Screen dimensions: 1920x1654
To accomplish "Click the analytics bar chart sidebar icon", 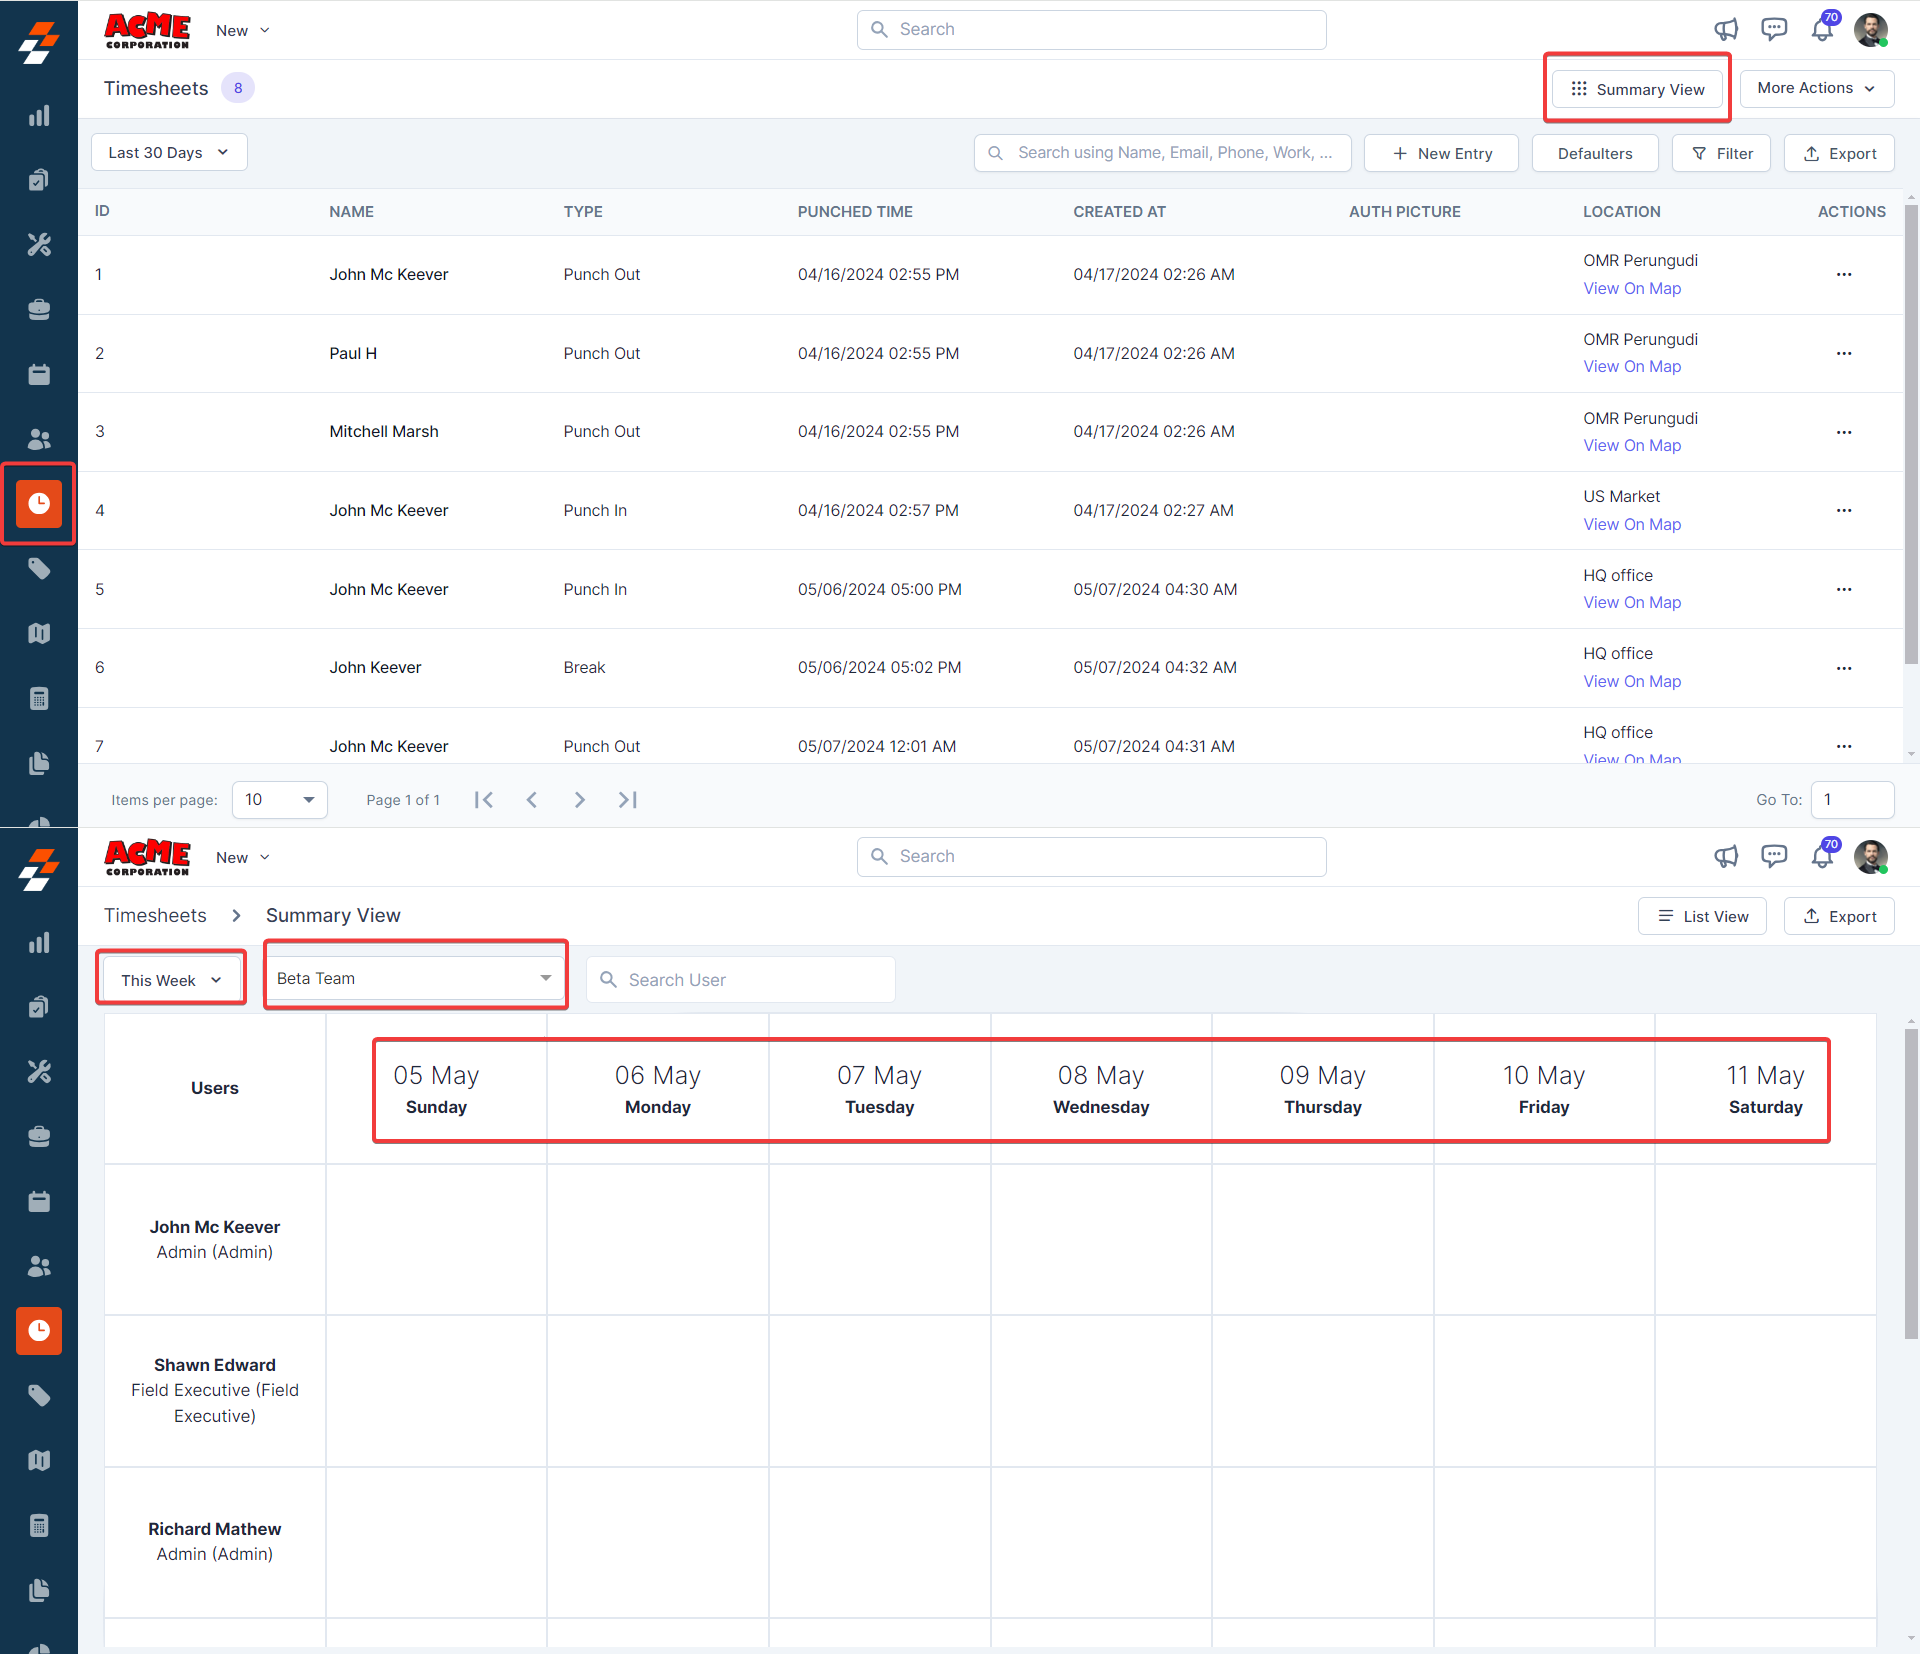I will tap(39, 116).
